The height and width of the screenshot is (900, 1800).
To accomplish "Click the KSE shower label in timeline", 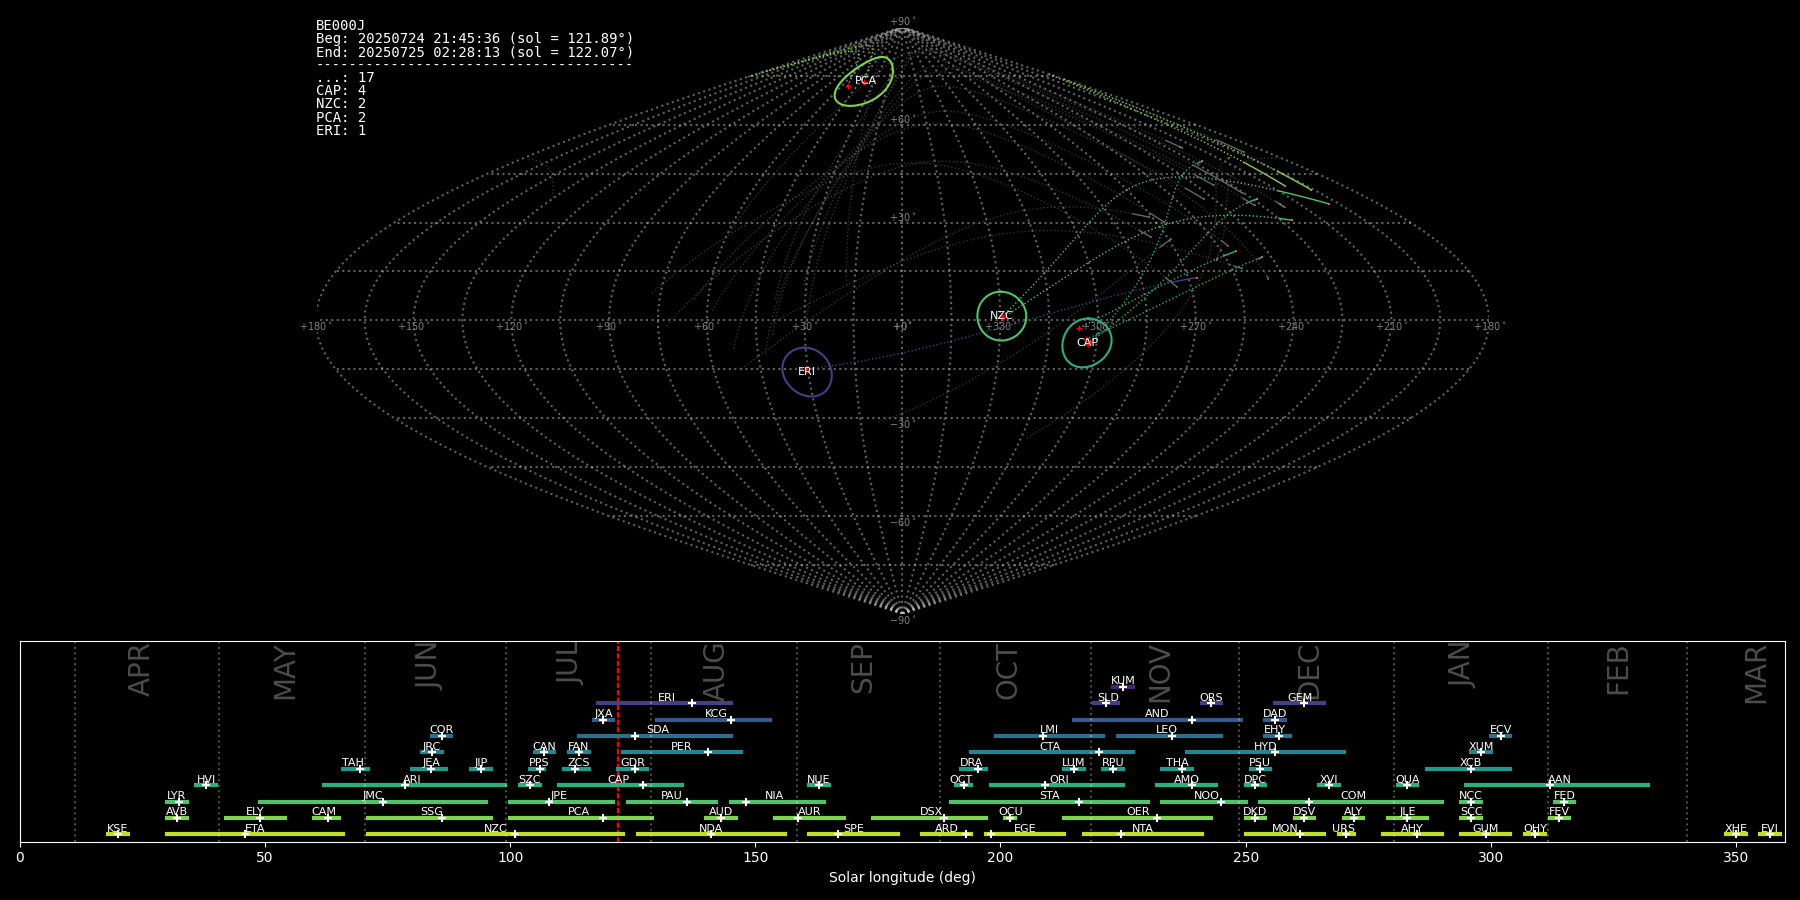I will pos(117,829).
